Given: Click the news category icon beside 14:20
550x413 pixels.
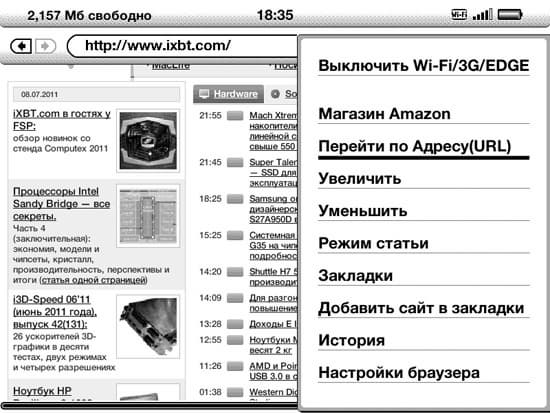Looking at the screenshot, I should (x=235, y=272).
